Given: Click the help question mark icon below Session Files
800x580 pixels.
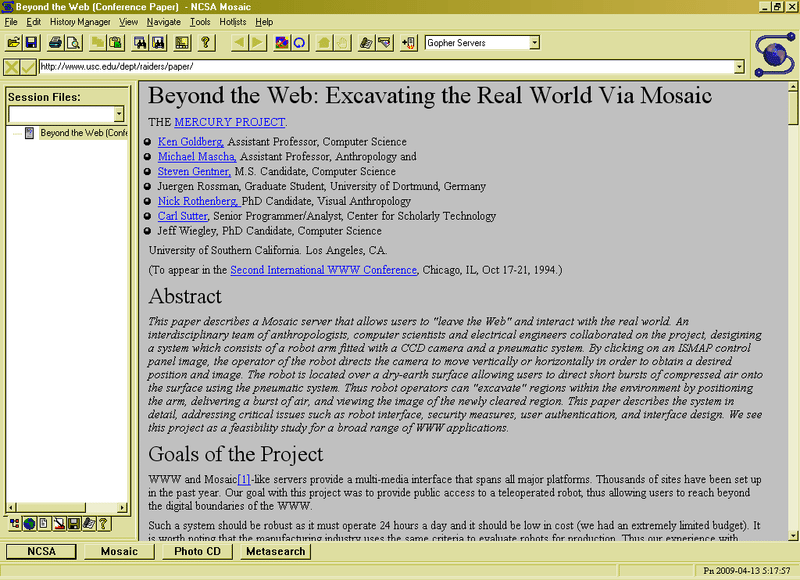Looking at the screenshot, I should pos(102,523).
